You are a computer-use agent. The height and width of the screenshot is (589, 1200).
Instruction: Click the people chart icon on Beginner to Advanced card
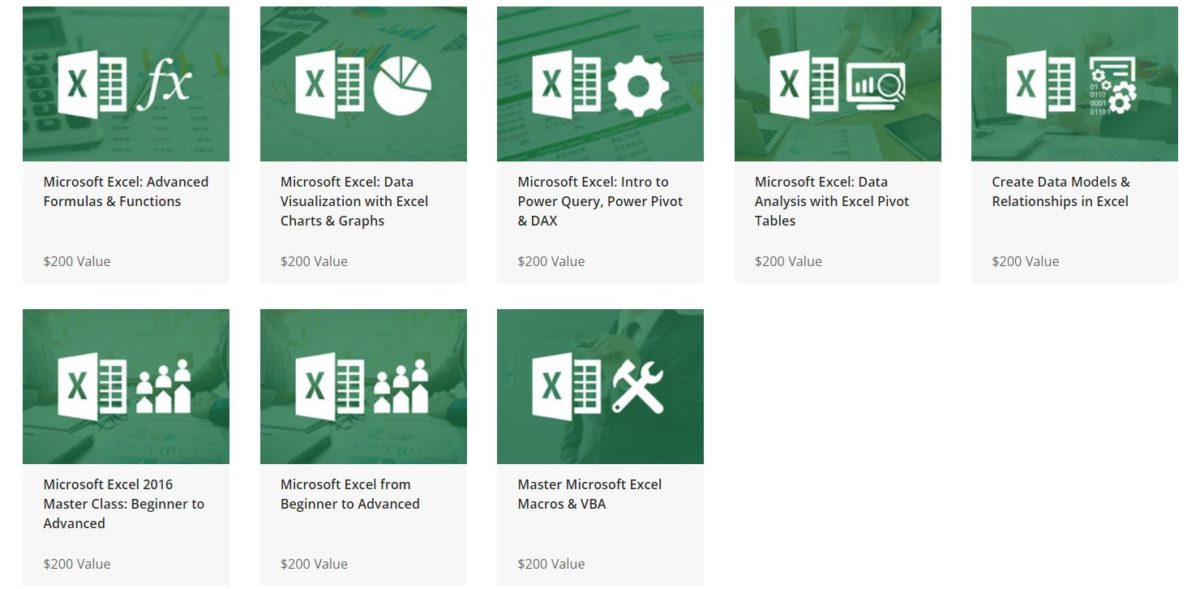point(401,387)
